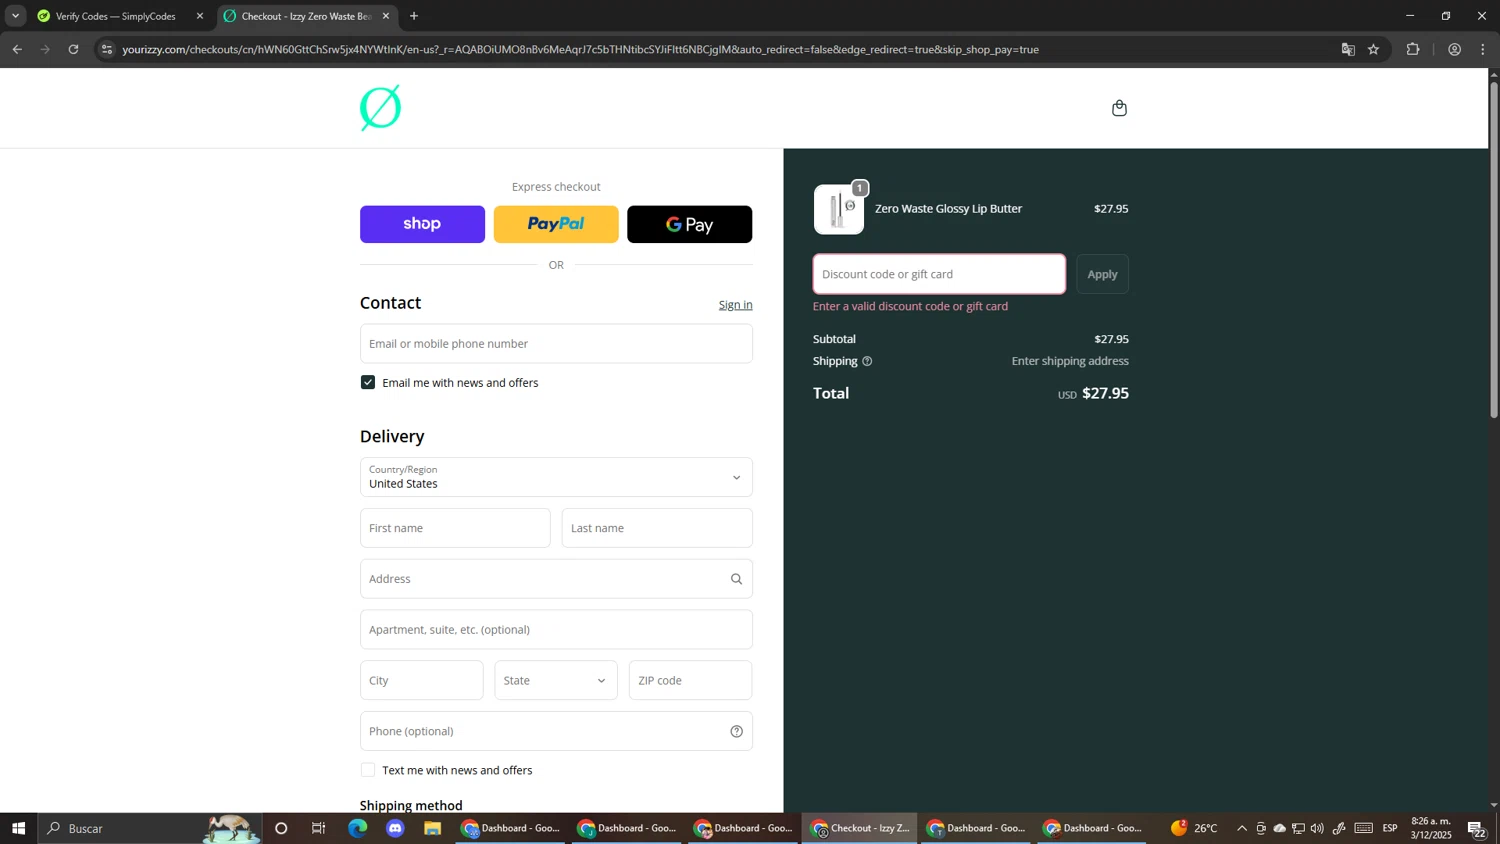The width and height of the screenshot is (1500, 844).
Task: Open the notification center icon
Action: click(1476, 828)
